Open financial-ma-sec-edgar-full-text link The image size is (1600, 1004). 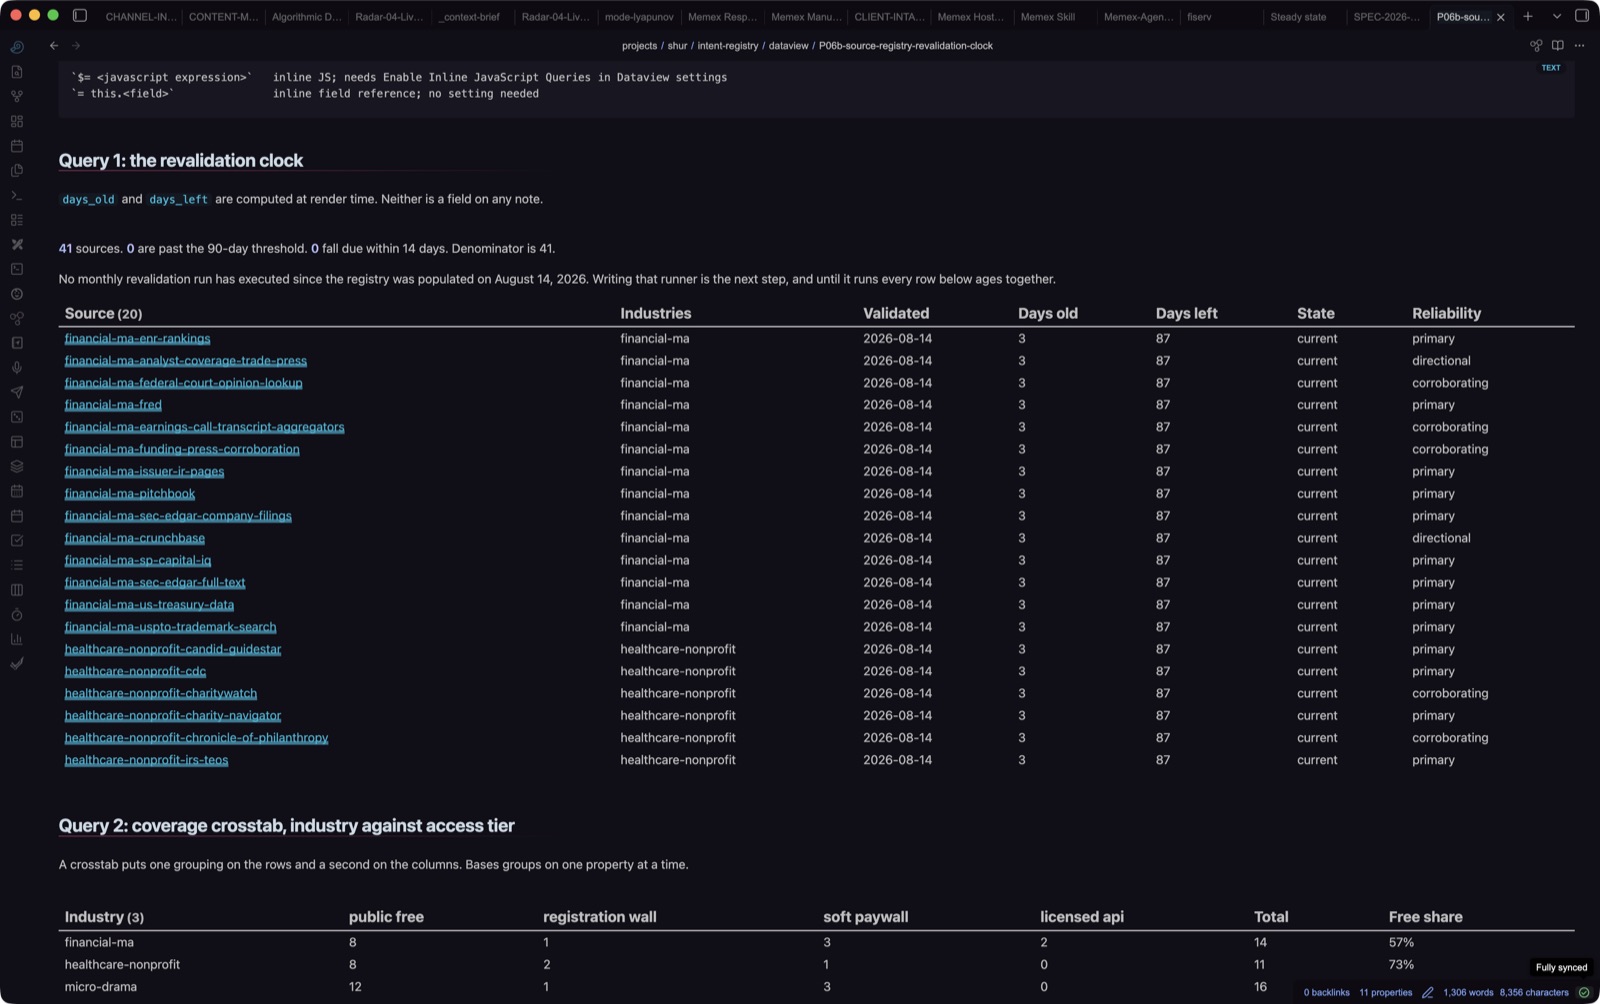point(155,582)
